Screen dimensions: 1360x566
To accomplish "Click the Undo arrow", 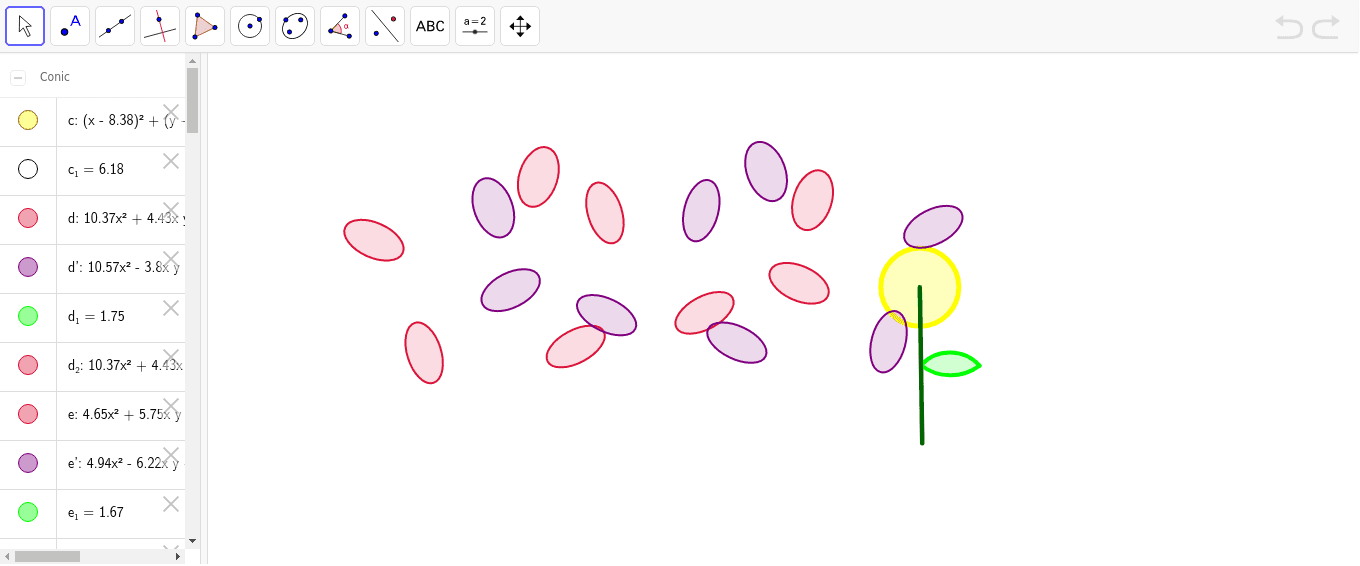I will (1289, 27).
